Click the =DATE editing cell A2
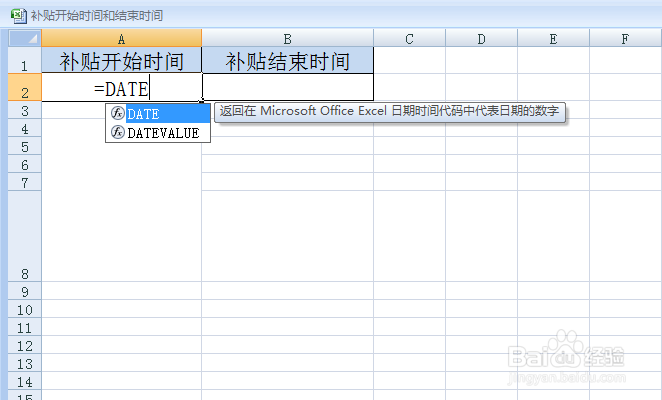 pos(122,87)
